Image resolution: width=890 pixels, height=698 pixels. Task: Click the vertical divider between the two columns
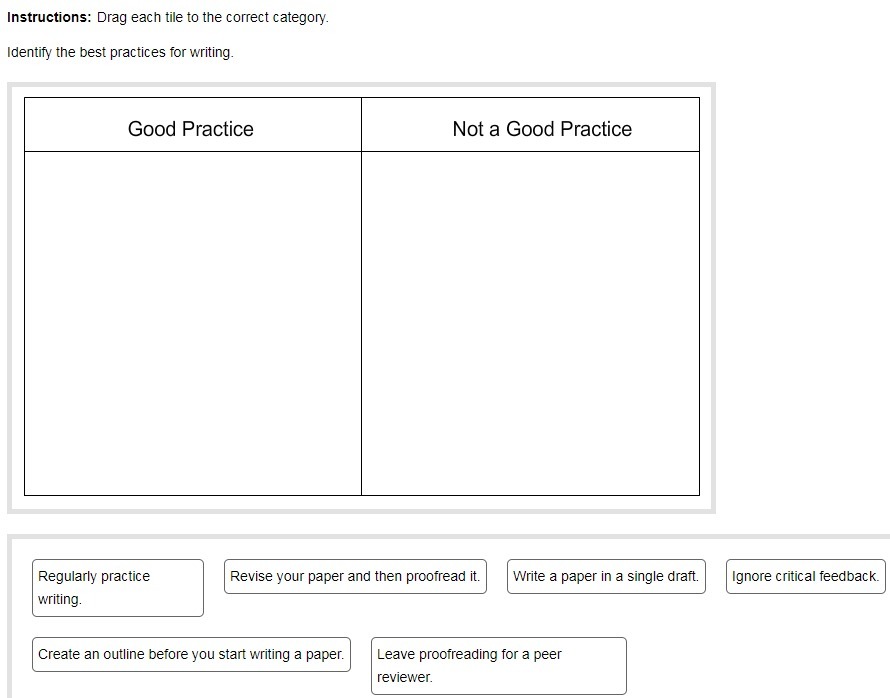(361, 322)
